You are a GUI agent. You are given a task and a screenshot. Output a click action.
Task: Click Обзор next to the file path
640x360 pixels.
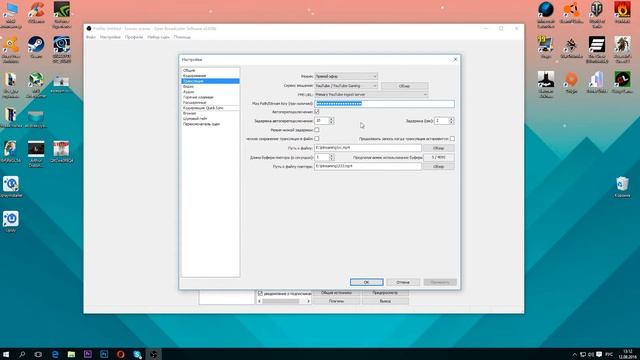[438, 148]
